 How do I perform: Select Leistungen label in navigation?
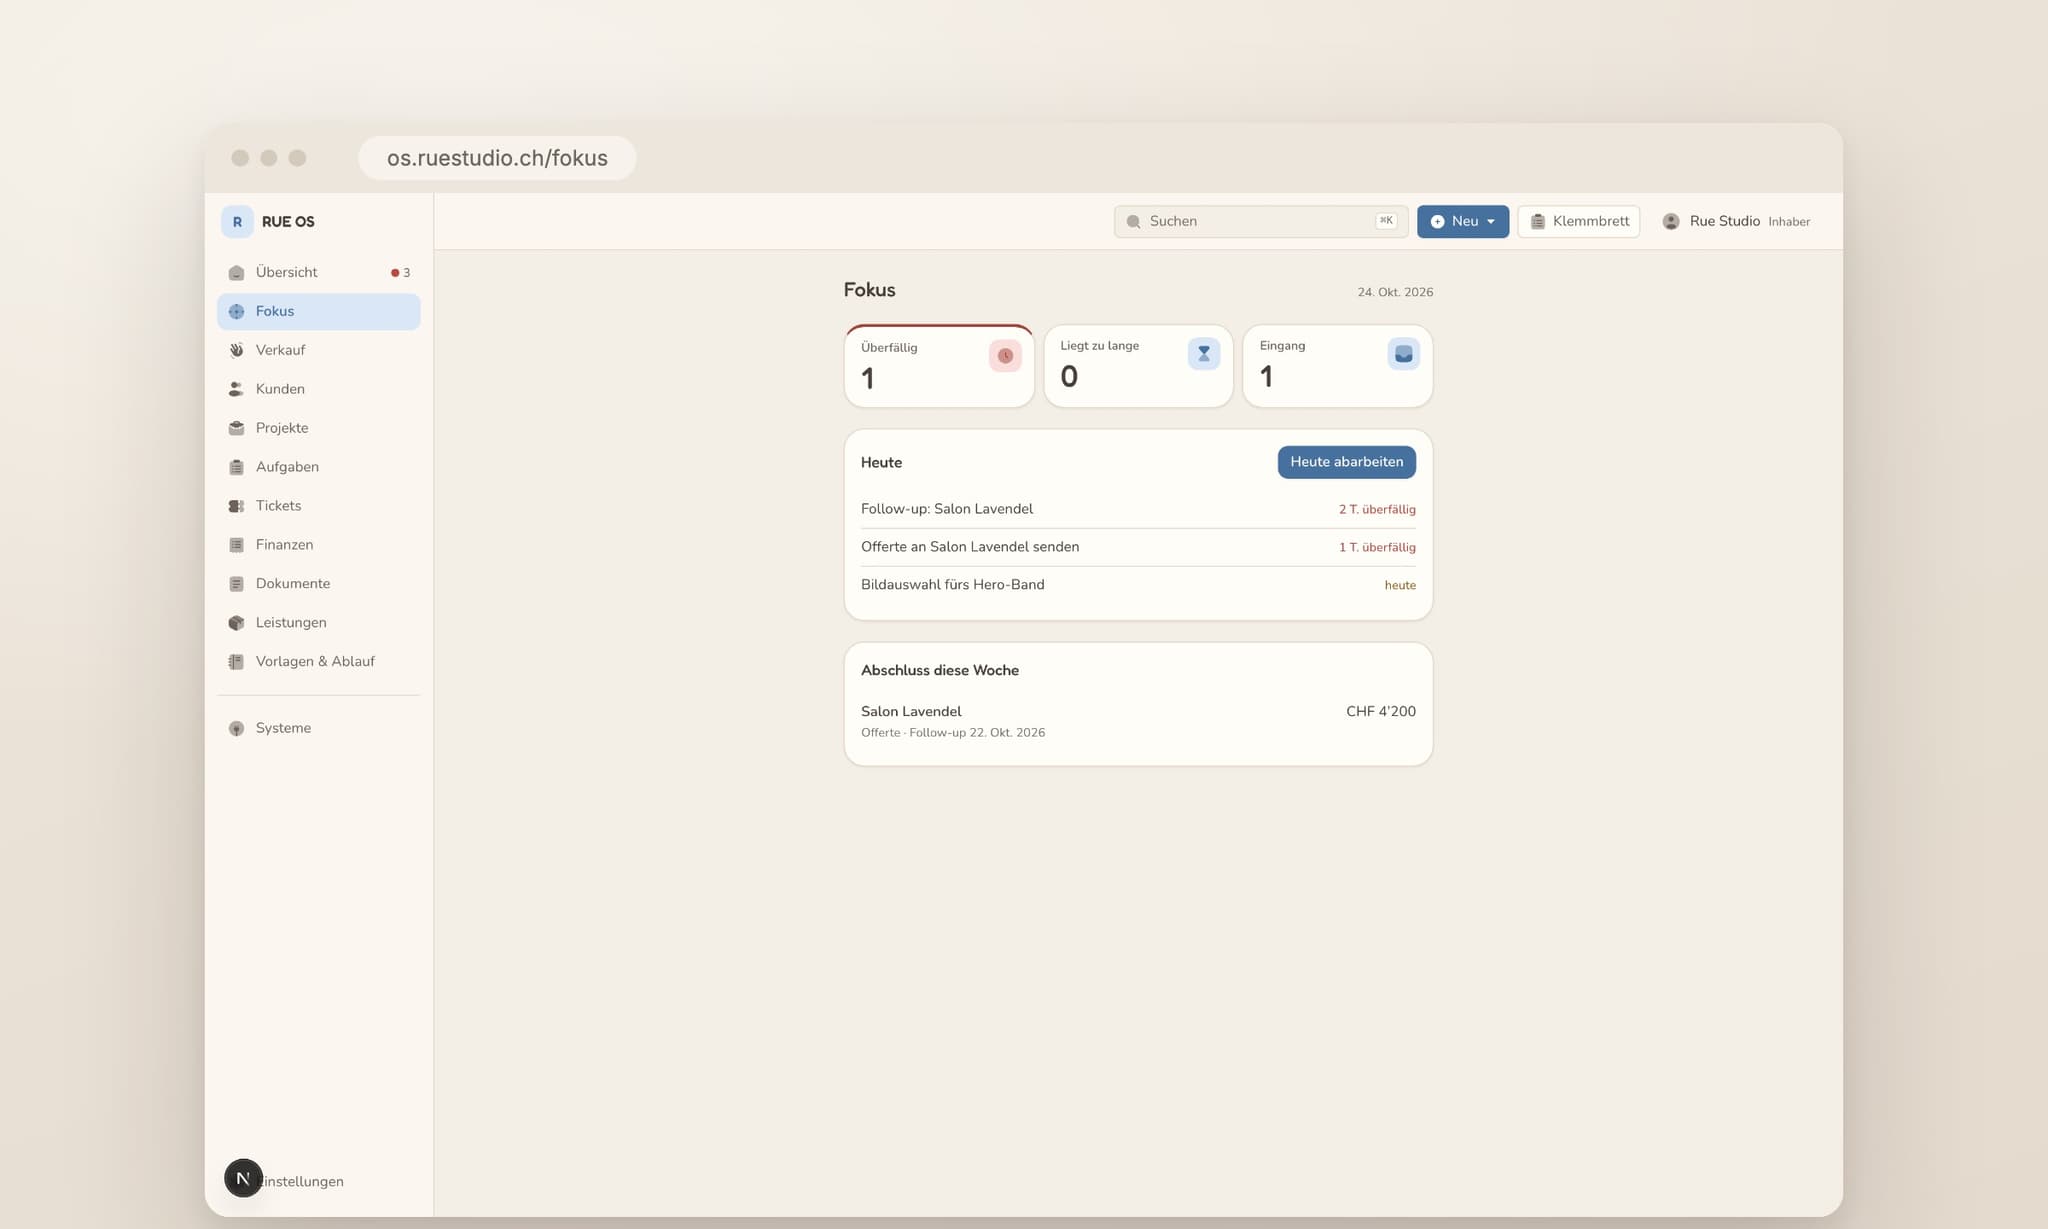(x=291, y=623)
